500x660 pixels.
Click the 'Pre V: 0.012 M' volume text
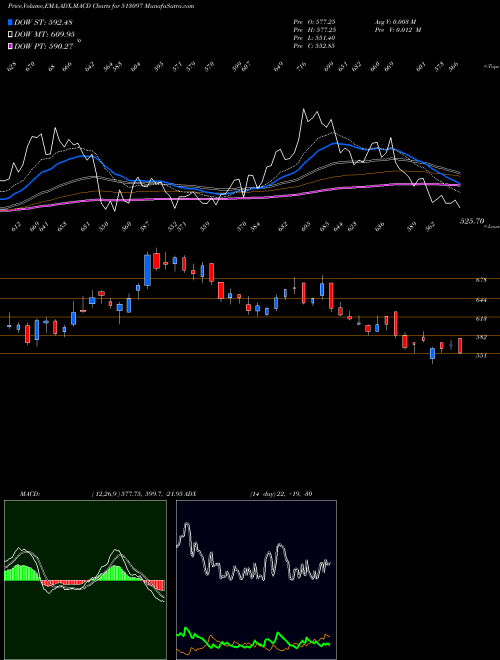[398, 30]
